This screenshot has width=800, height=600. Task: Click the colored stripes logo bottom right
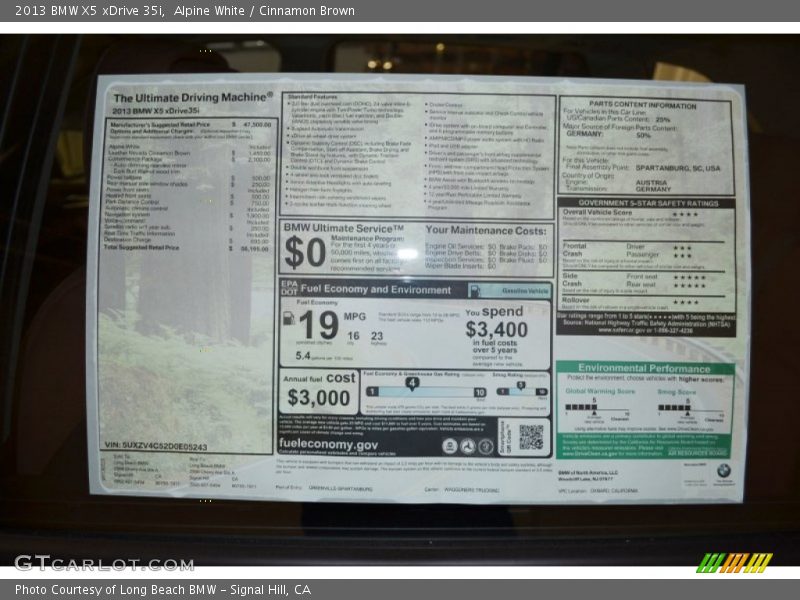pyautogui.click(x=734, y=562)
